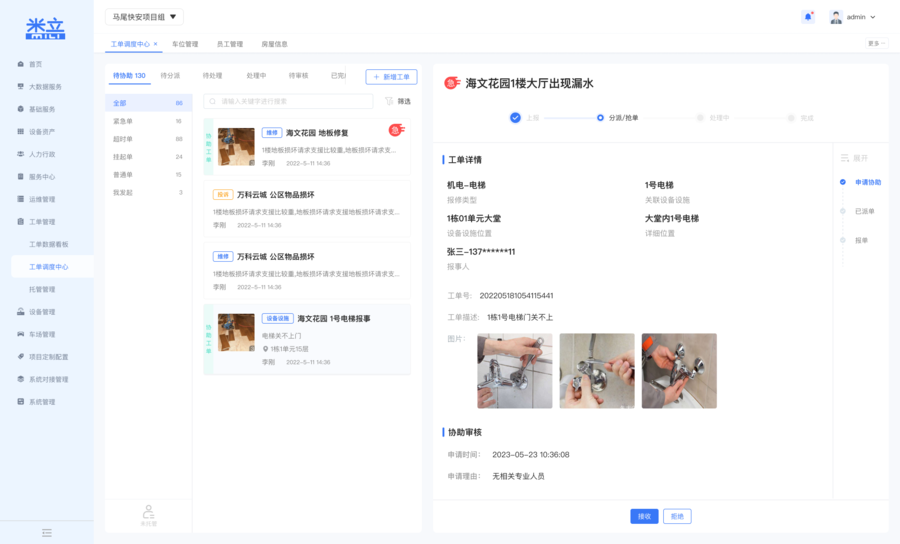Click the keyword search input field
Viewport: 900px width, 544px height.
coord(288,102)
